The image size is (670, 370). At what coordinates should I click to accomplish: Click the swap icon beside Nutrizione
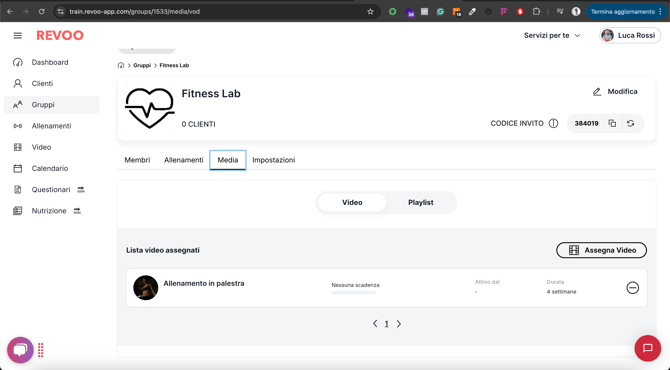[77, 211]
